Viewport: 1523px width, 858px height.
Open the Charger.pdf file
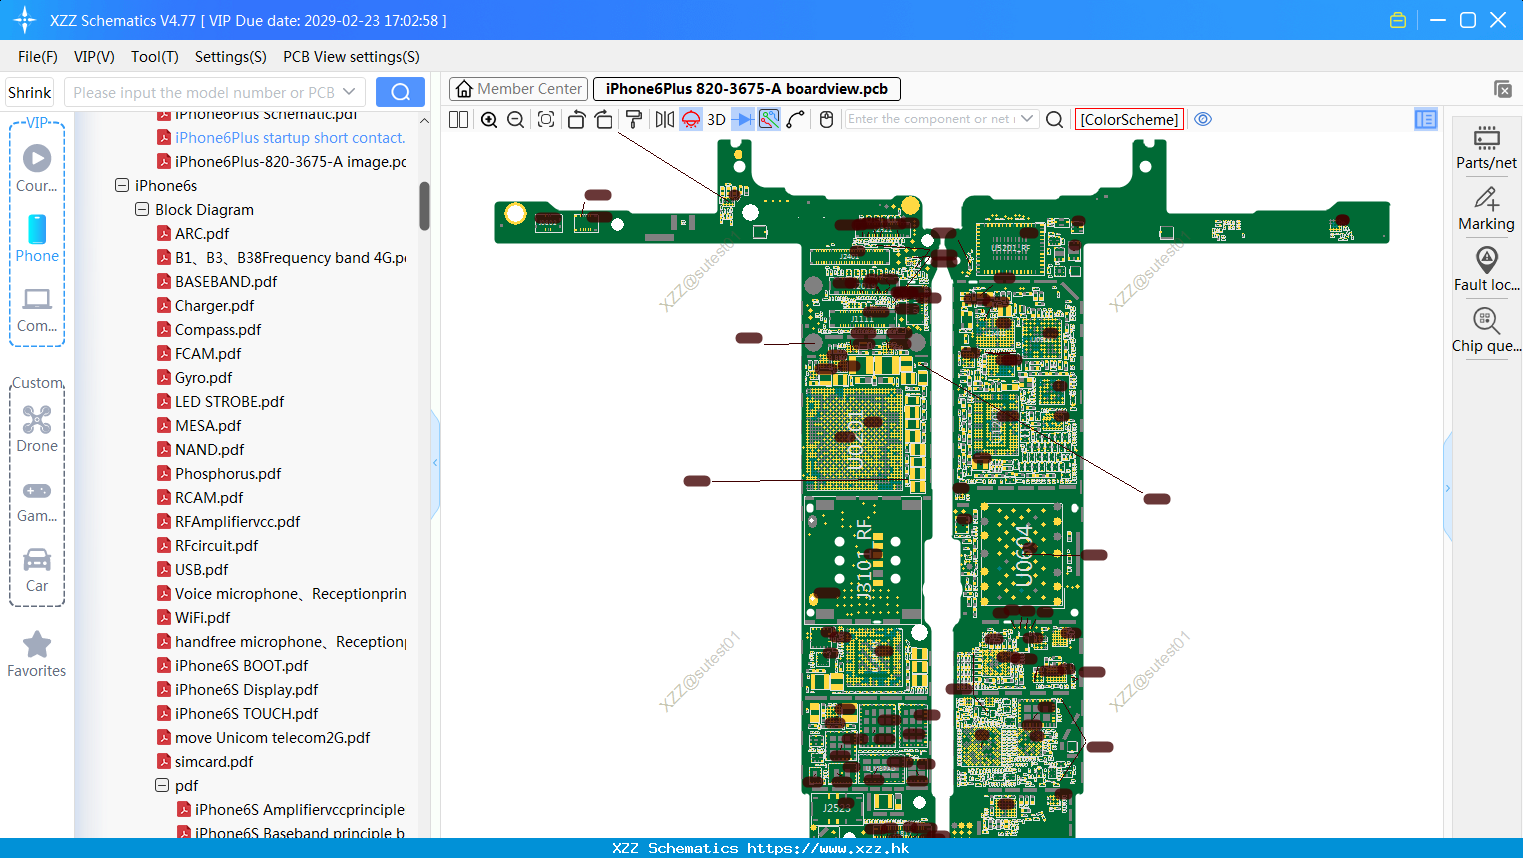click(214, 306)
